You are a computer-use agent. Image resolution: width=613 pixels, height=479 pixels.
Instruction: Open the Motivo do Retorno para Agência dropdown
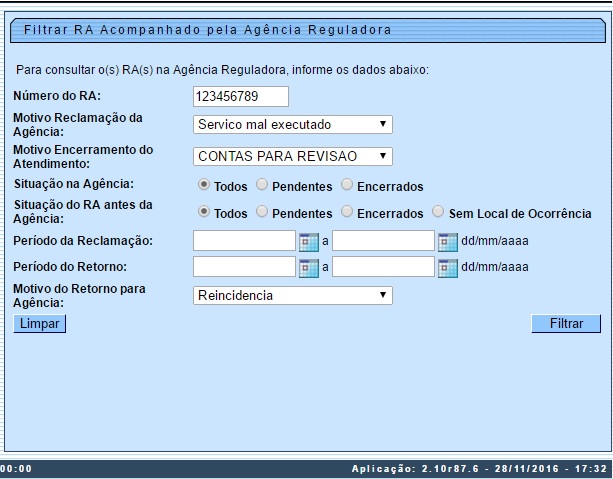click(x=292, y=295)
